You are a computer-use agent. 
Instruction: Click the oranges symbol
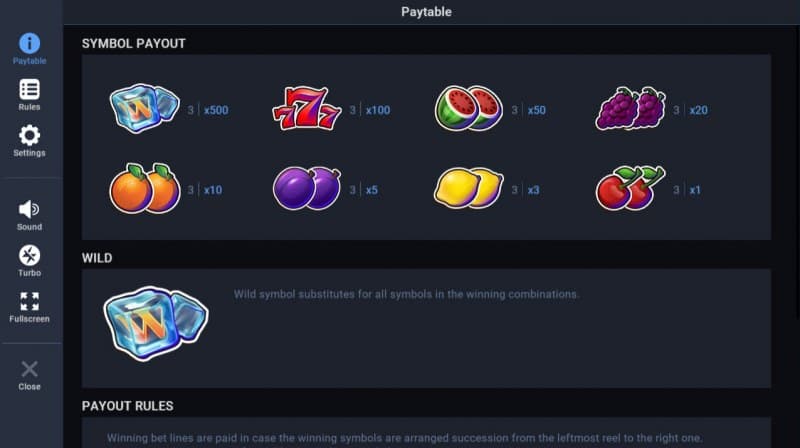point(144,188)
